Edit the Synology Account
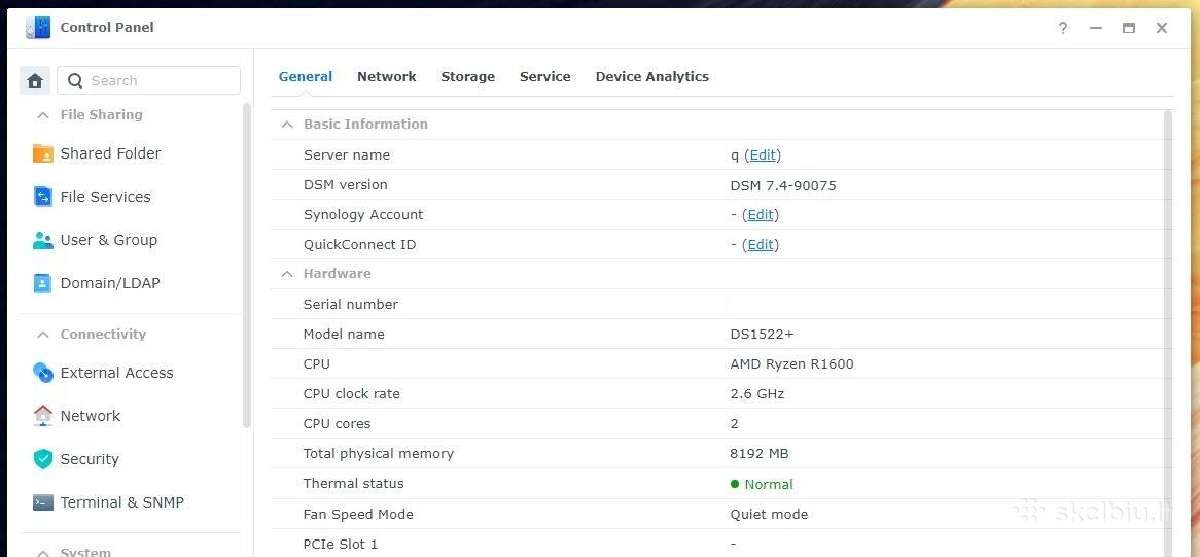This screenshot has height=557, width=1200. 760,215
